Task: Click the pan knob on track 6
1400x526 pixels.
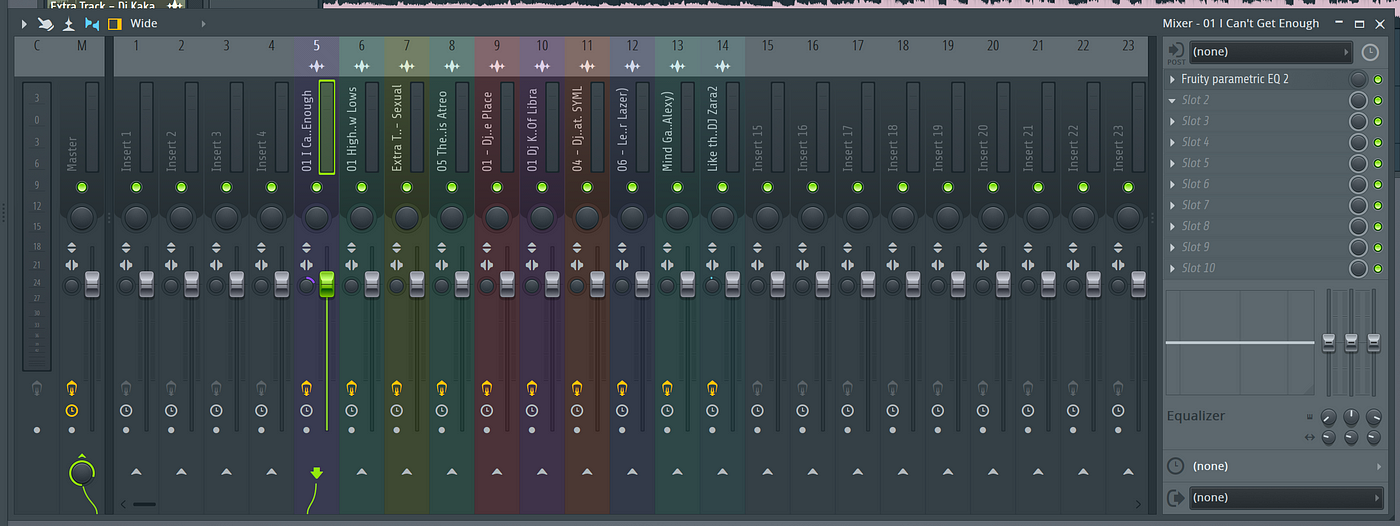Action: pyautogui.click(x=362, y=218)
